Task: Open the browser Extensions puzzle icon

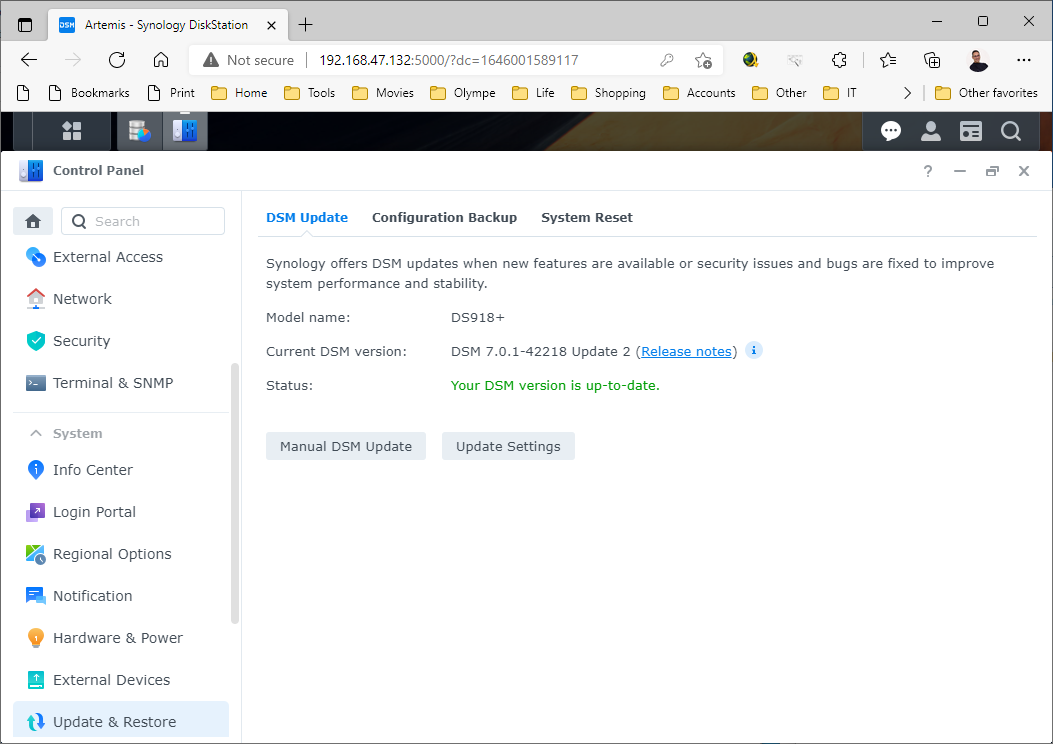Action: pyautogui.click(x=839, y=60)
